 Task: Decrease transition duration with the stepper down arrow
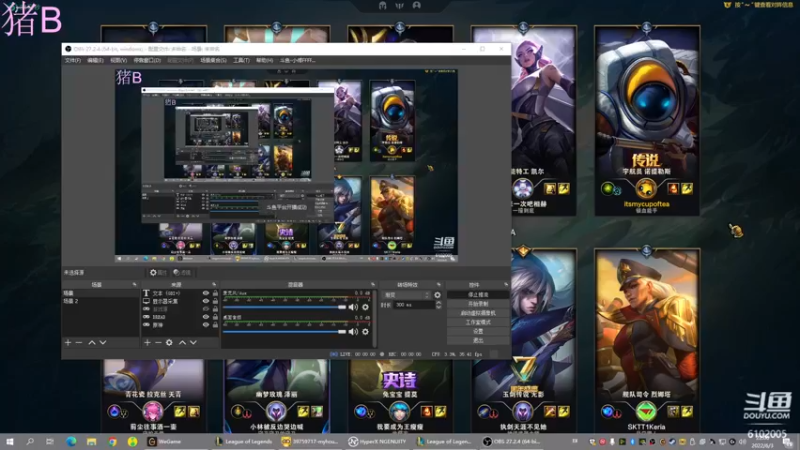(438, 307)
